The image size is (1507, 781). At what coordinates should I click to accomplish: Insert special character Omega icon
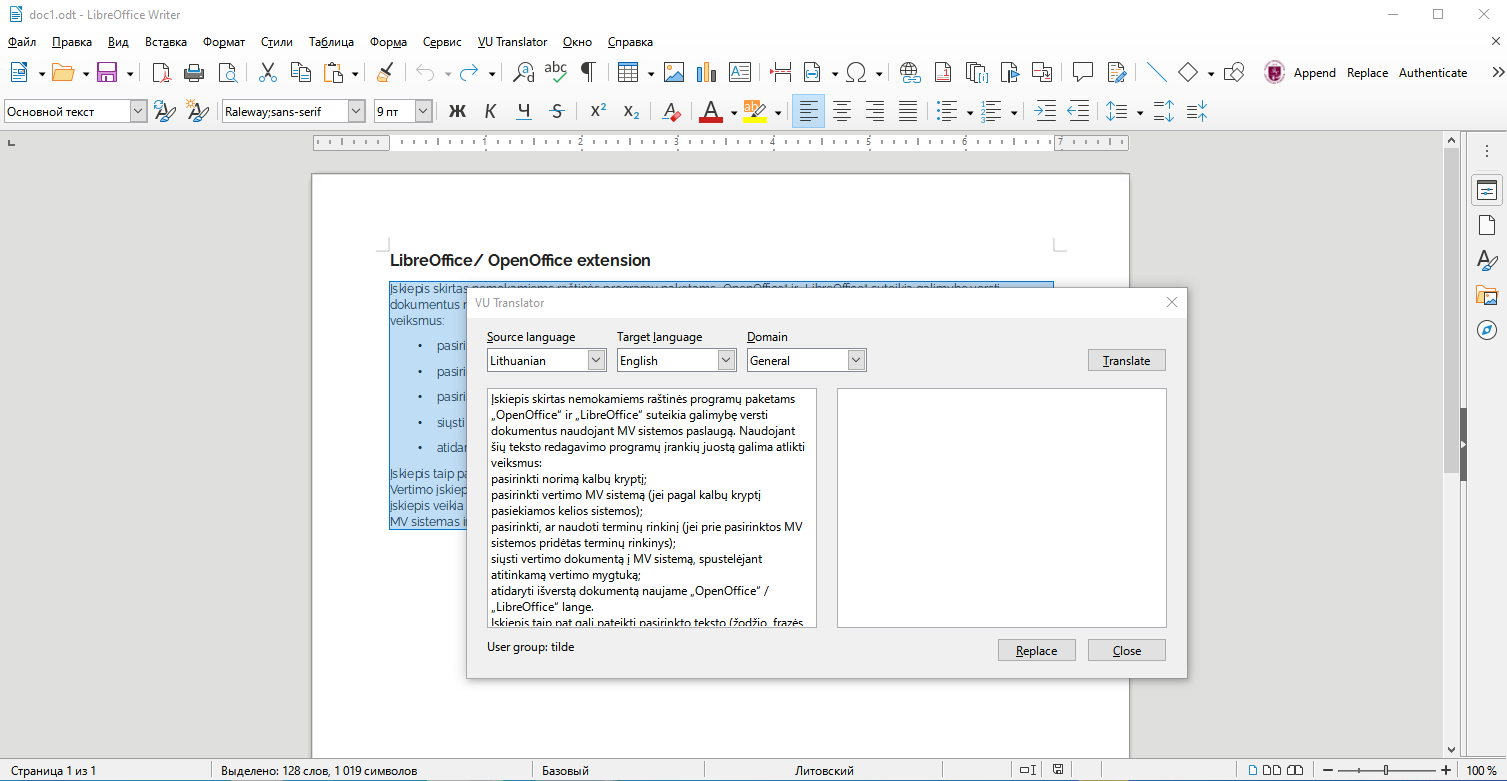856,72
